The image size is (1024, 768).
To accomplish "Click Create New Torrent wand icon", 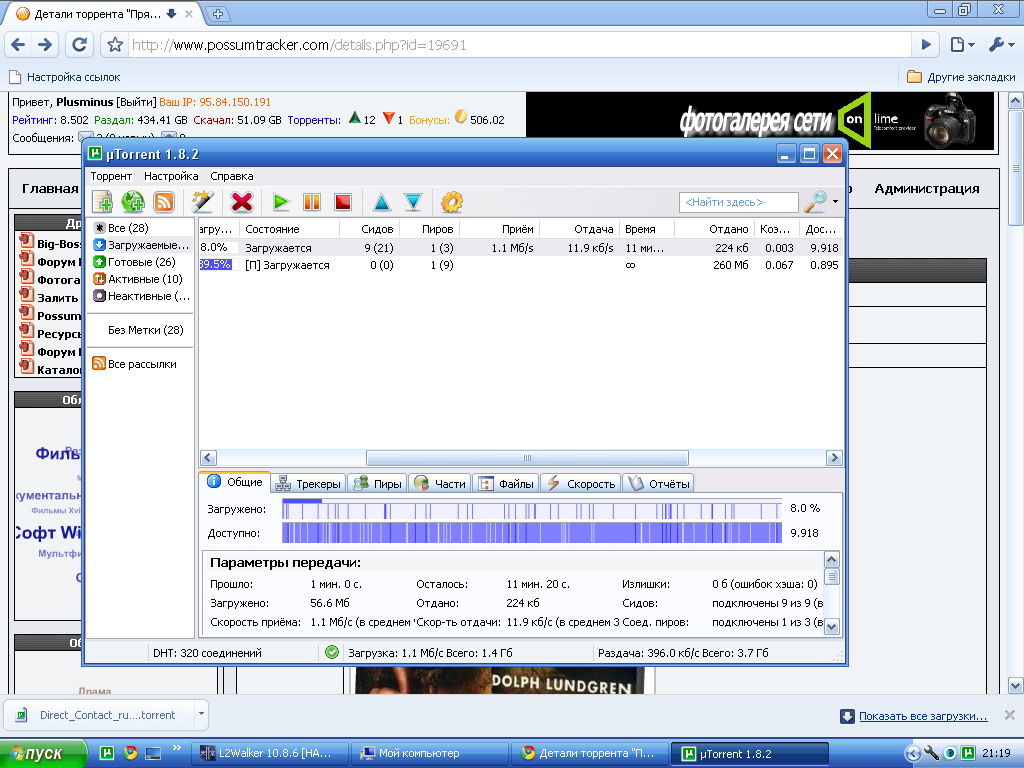I will click(x=203, y=202).
